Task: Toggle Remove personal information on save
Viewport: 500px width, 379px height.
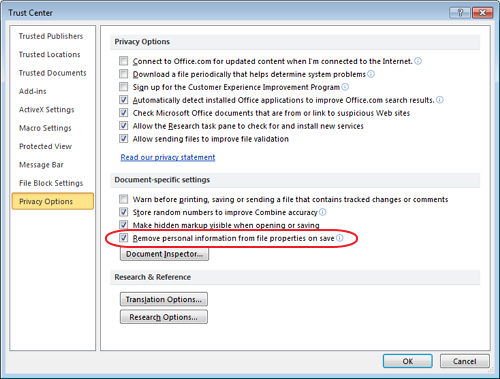Action: coord(124,238)
